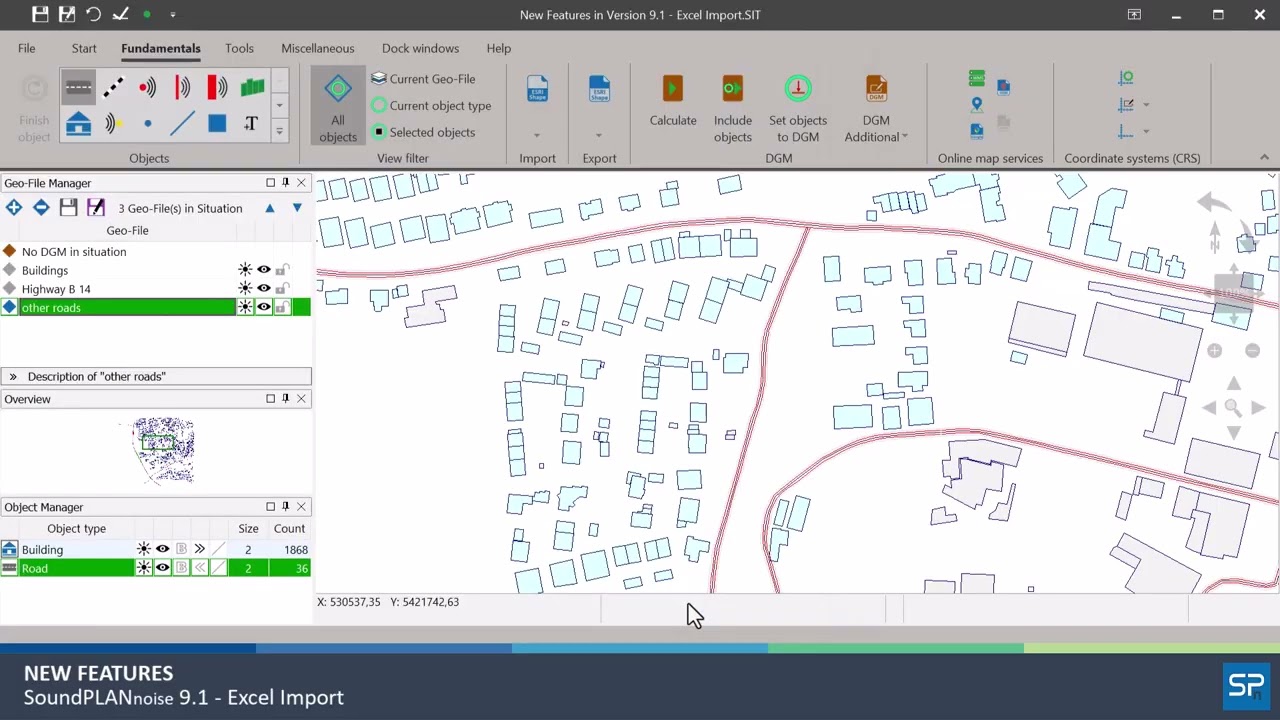1280x720 pixels.
Task: Open the Help tab
Action: 498,48
